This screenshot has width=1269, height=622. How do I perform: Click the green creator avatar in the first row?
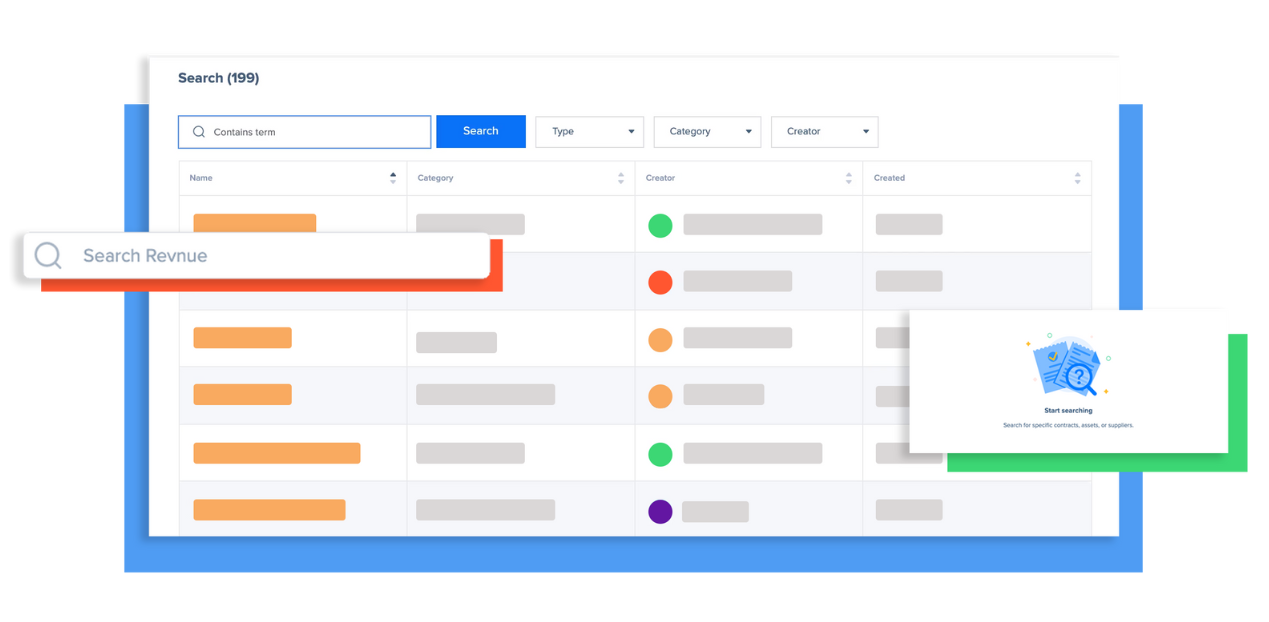[660, 226]
